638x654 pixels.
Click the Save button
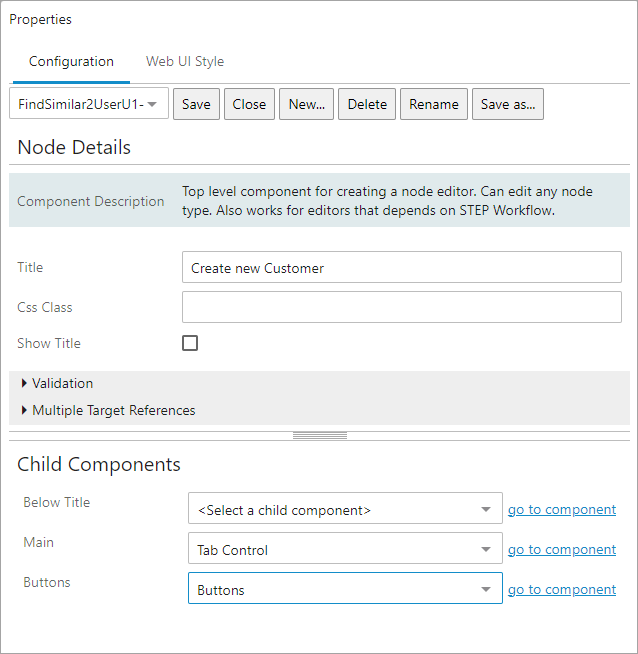196,104
